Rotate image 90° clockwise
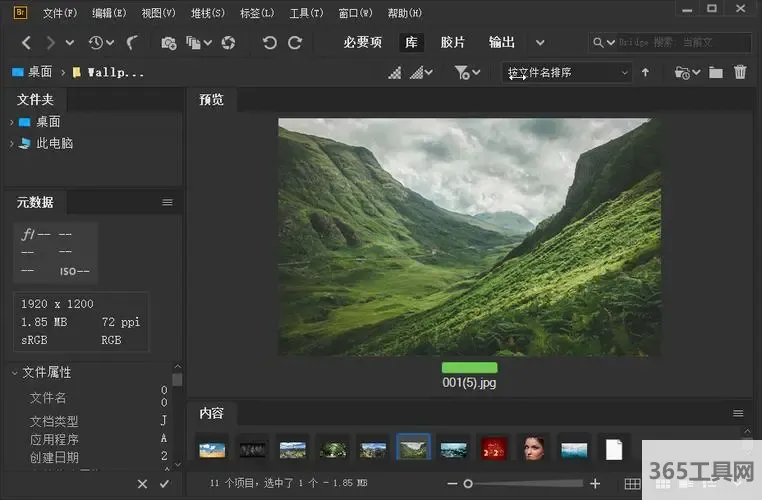 pyautogui.click(x=295, y=43)
